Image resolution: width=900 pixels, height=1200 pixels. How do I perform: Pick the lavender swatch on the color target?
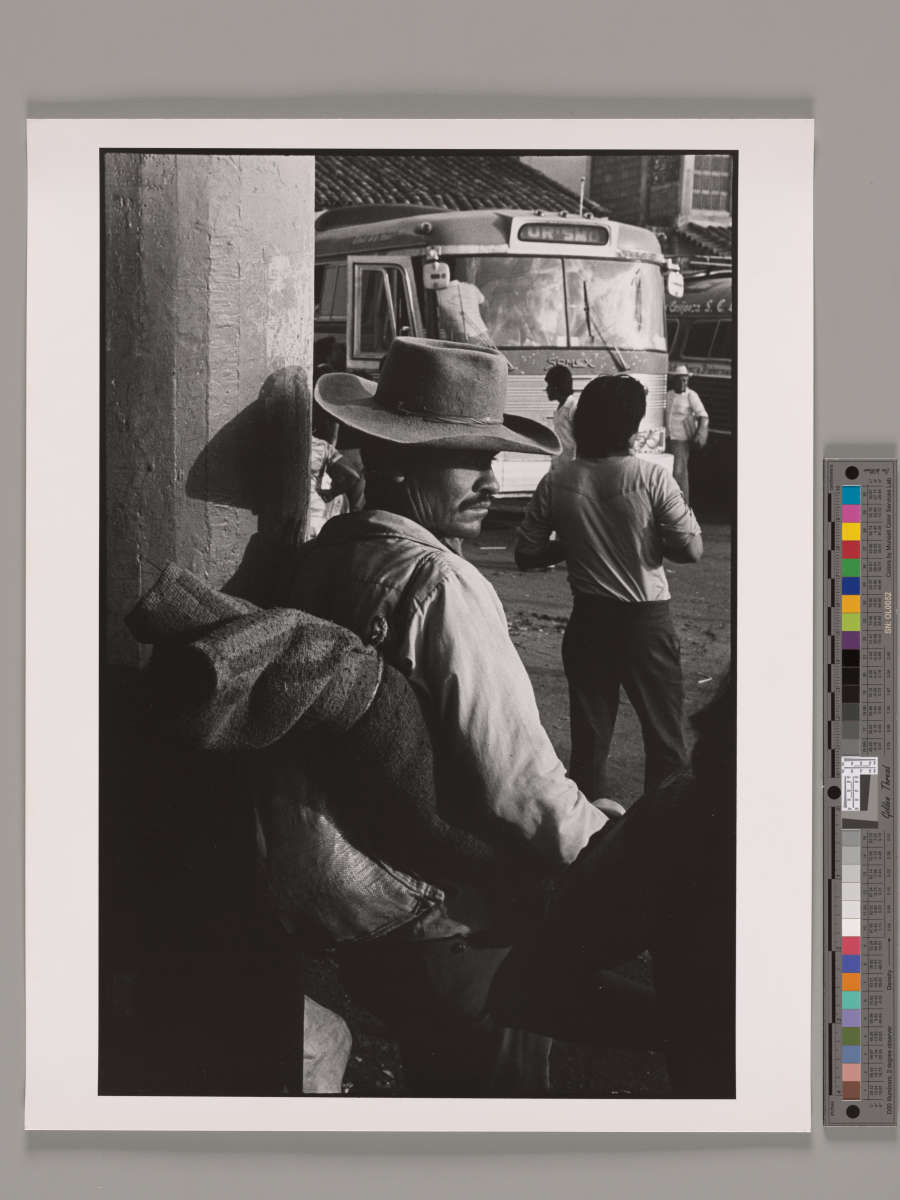point(850,1017)
